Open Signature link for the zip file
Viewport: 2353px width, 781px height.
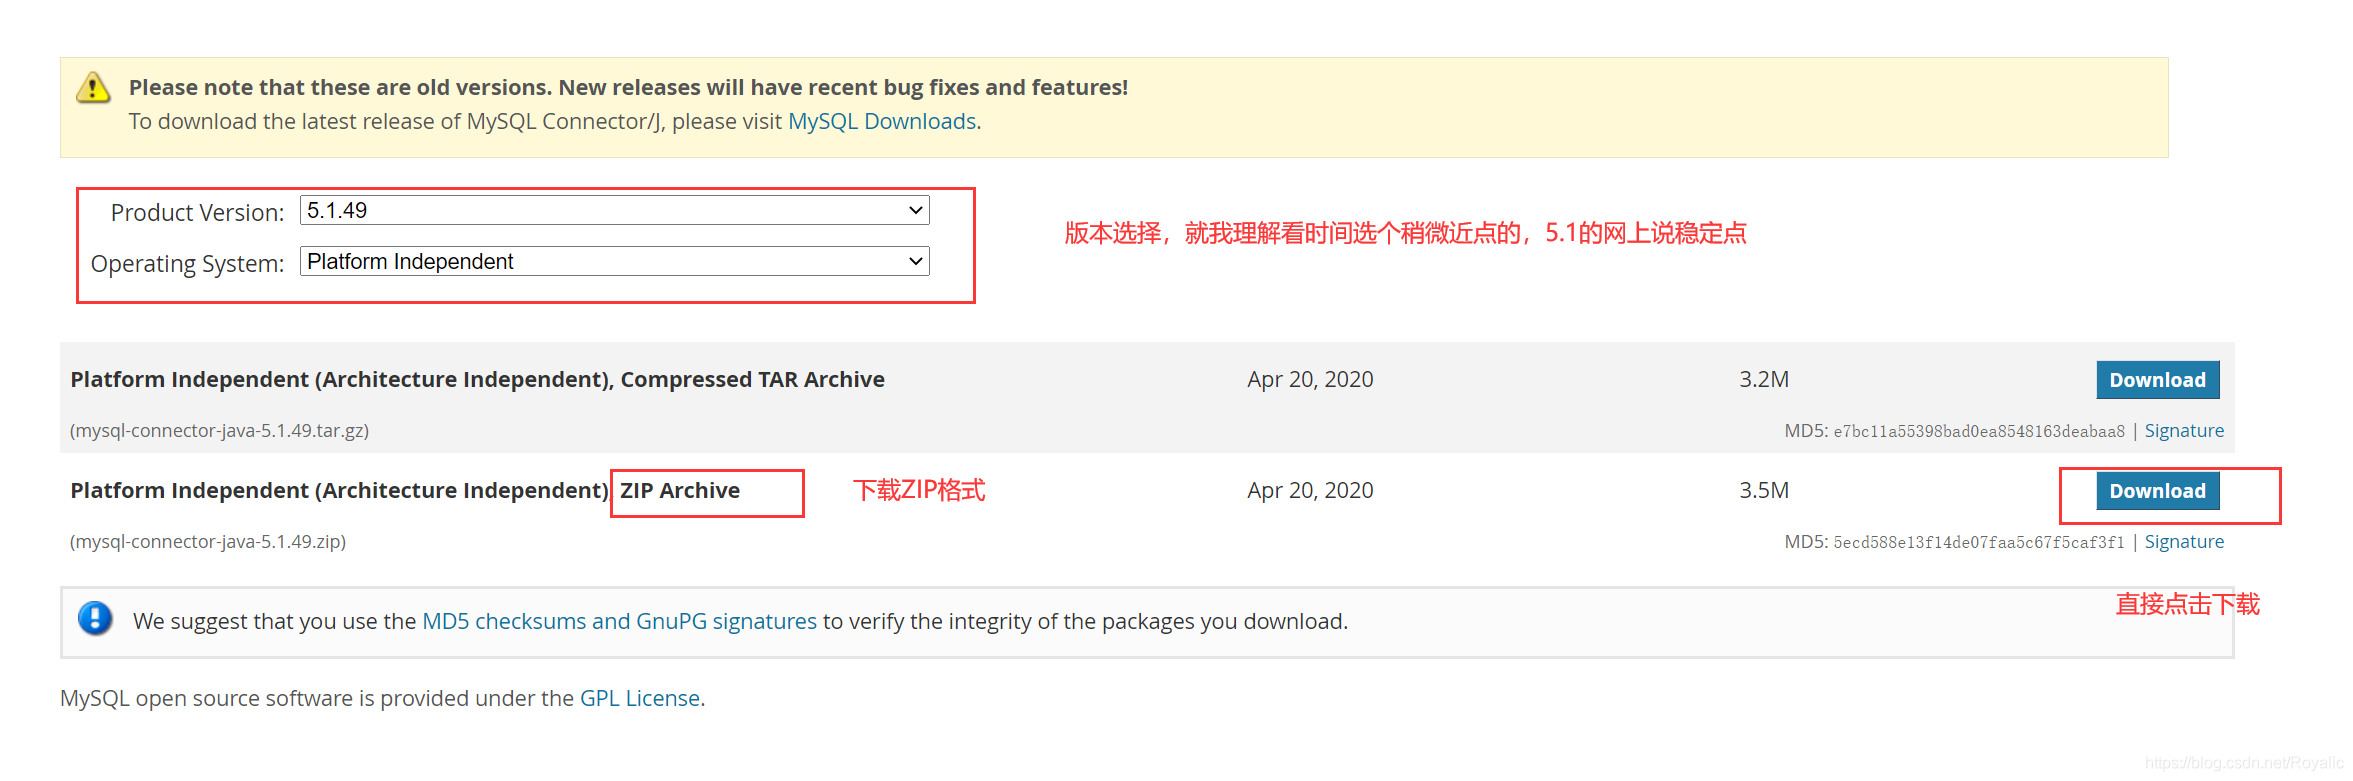tap(2184, 541)
